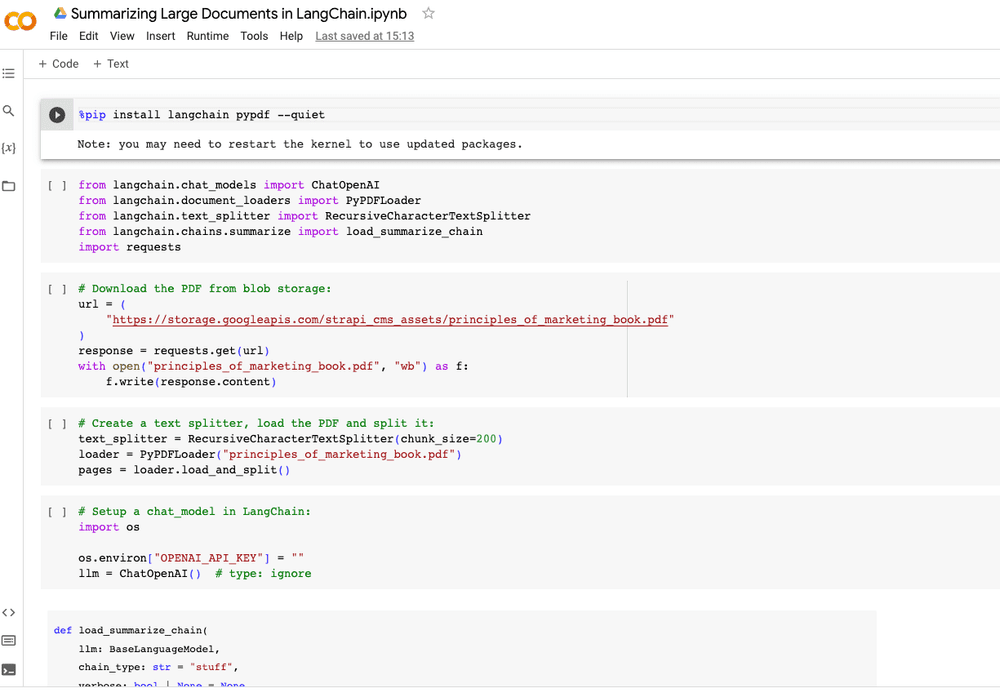The image size is (1000, 692).
Task: Open the Edit menu
Action: [89, 36]
